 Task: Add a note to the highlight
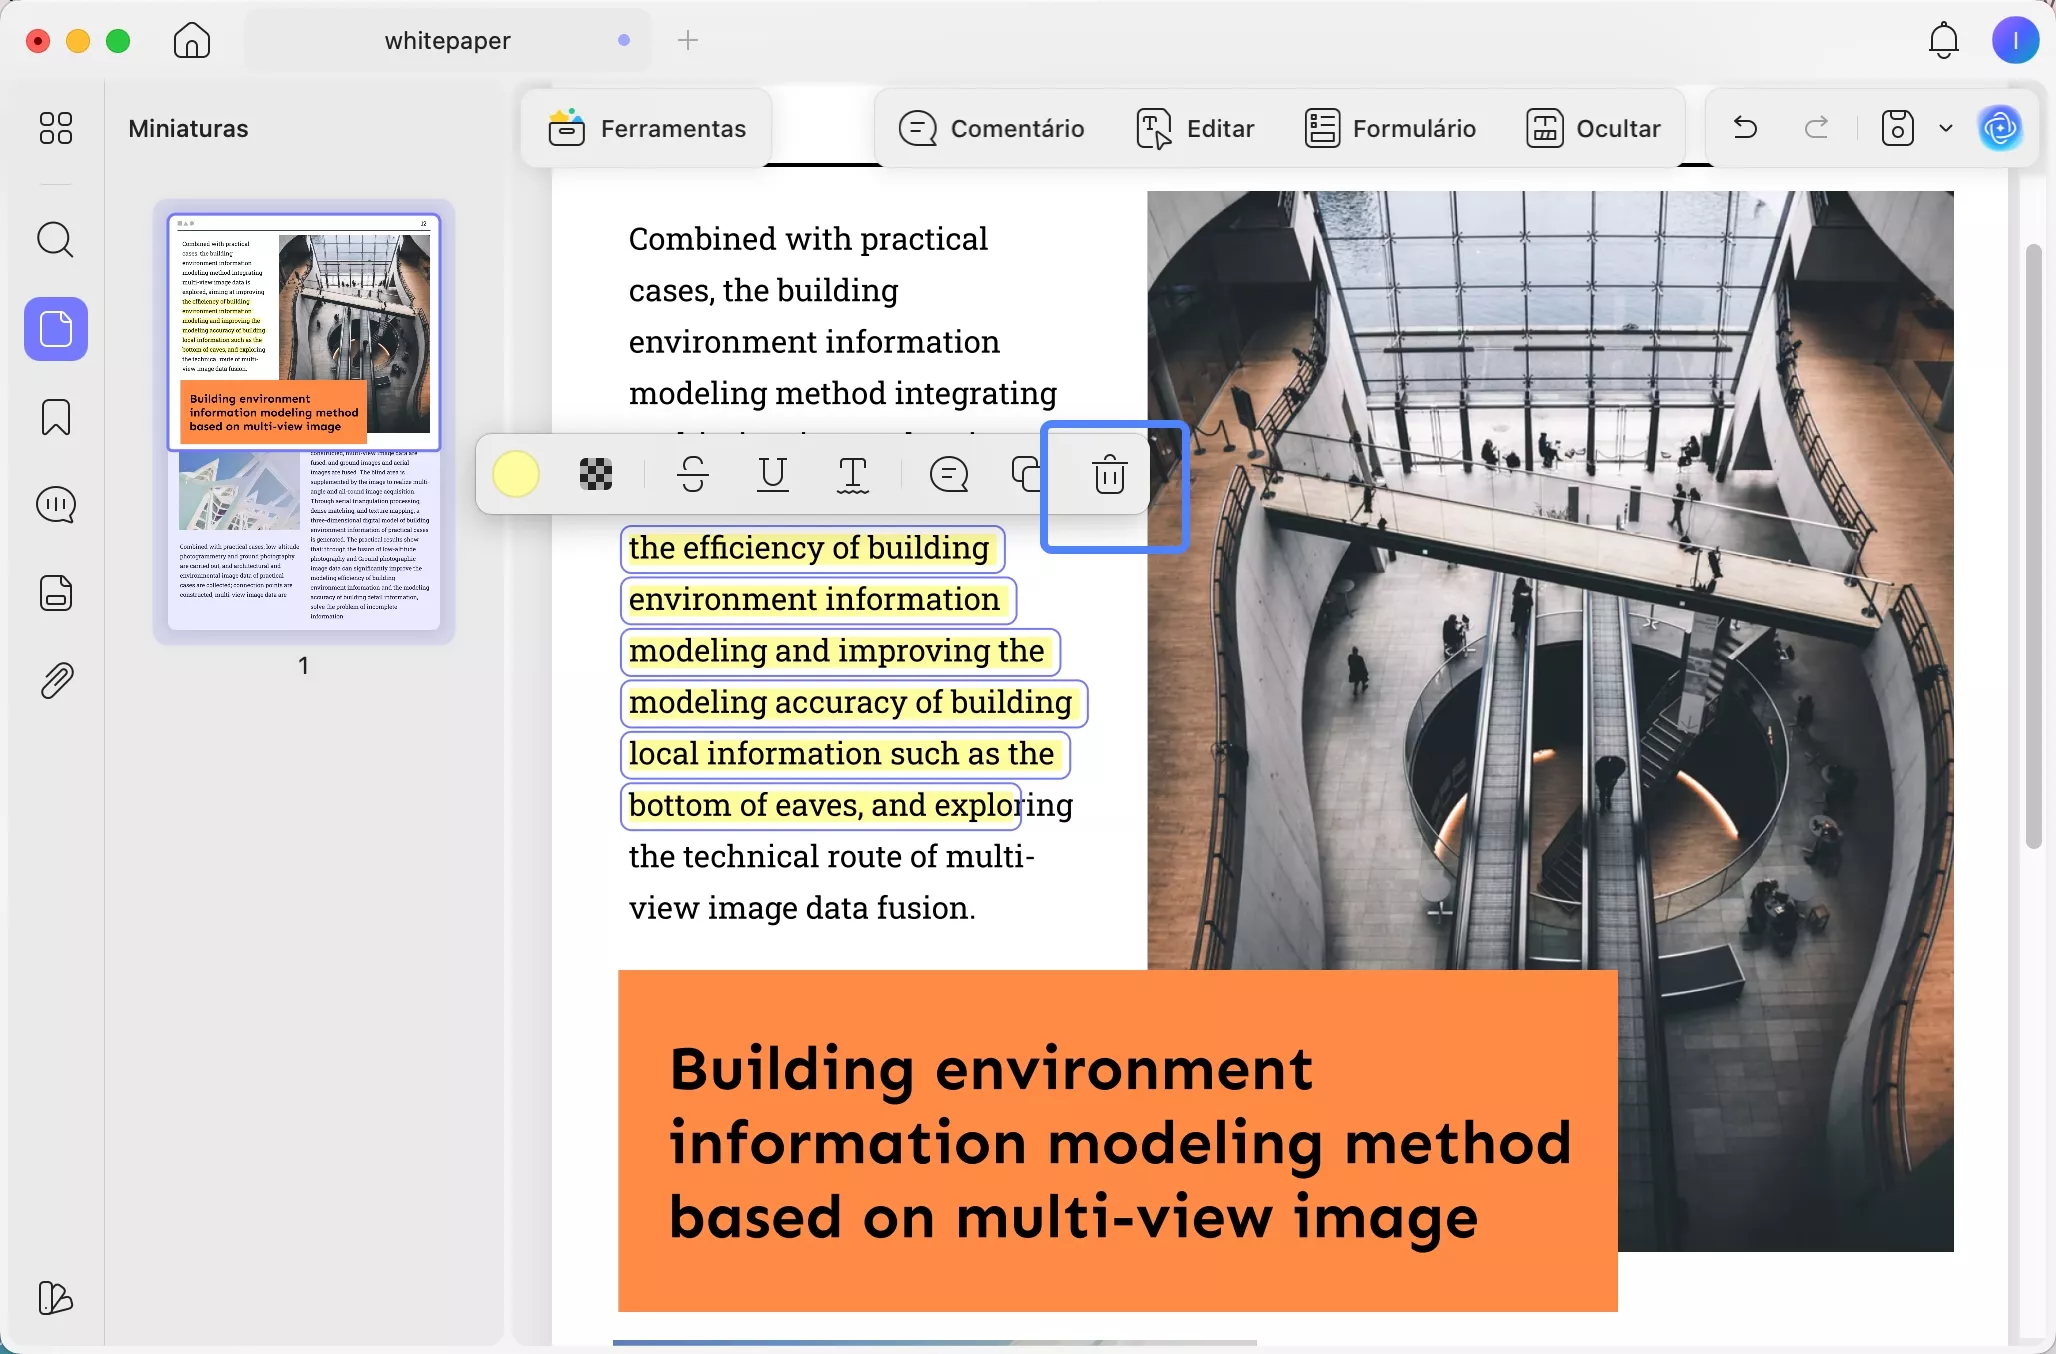[x=948, y=474]
